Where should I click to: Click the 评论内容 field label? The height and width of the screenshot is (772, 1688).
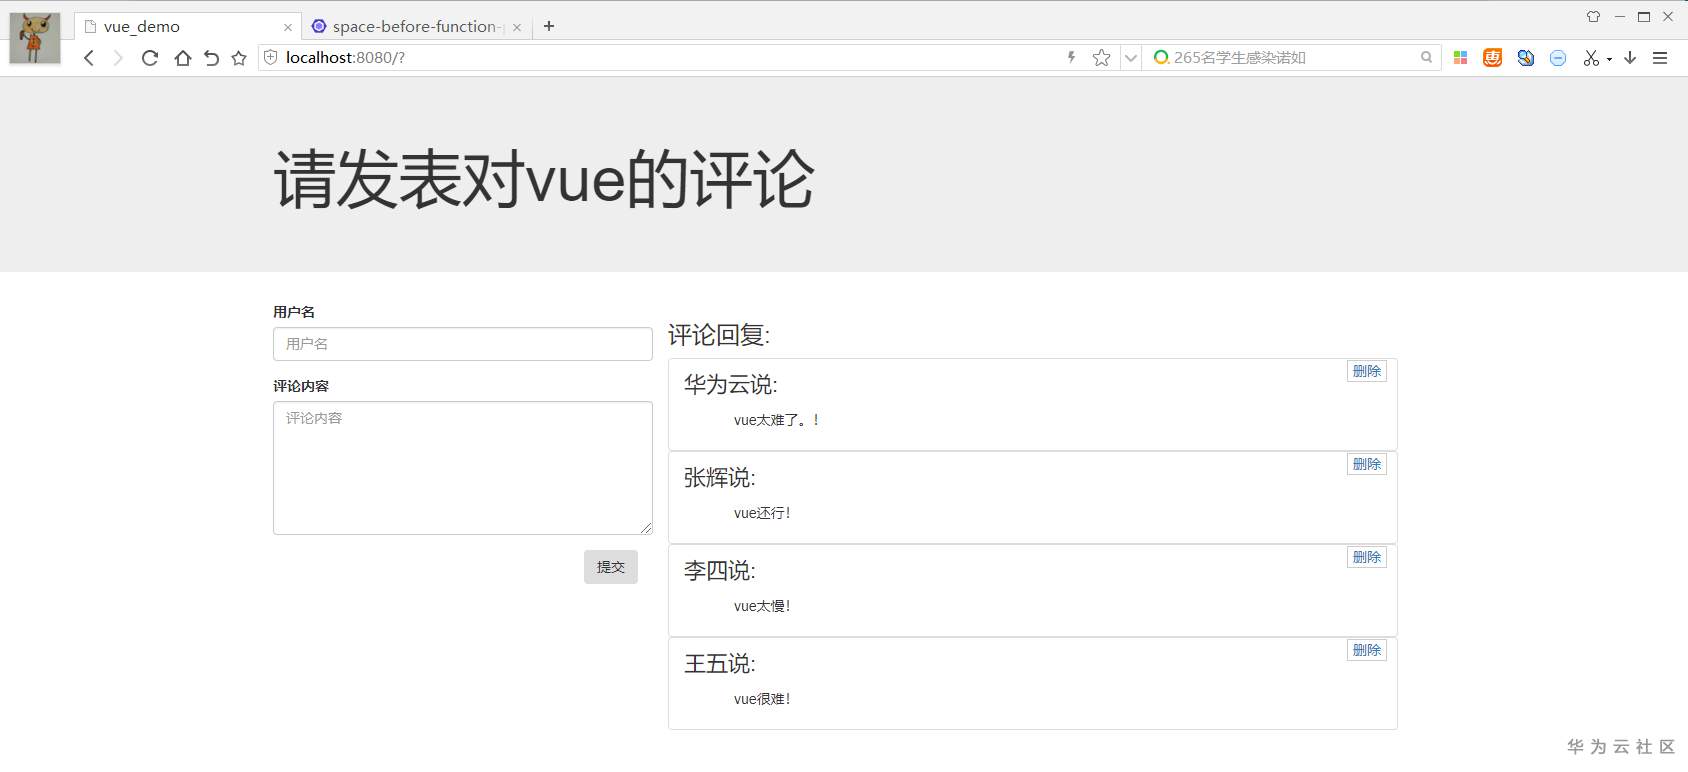point(301,386)
